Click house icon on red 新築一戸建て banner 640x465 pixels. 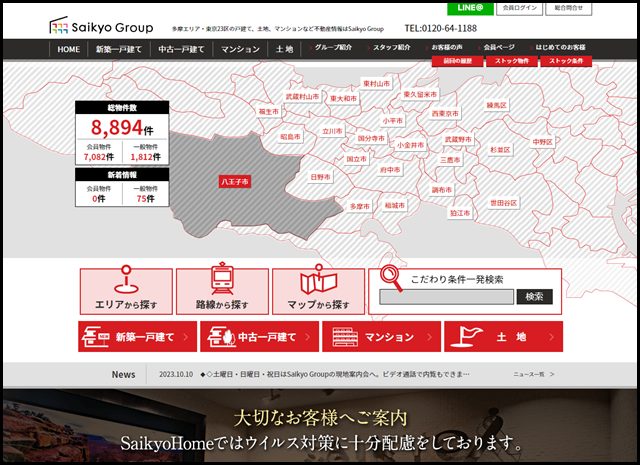96,337
